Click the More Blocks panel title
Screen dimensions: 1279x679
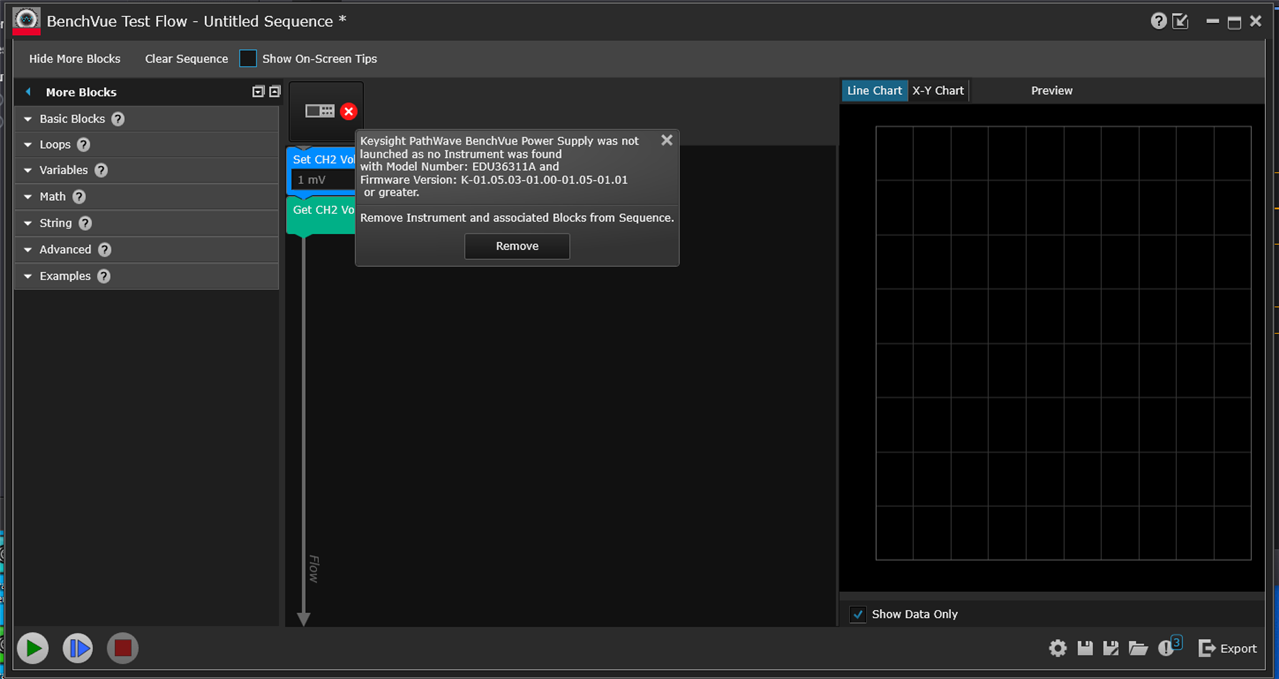81,92
